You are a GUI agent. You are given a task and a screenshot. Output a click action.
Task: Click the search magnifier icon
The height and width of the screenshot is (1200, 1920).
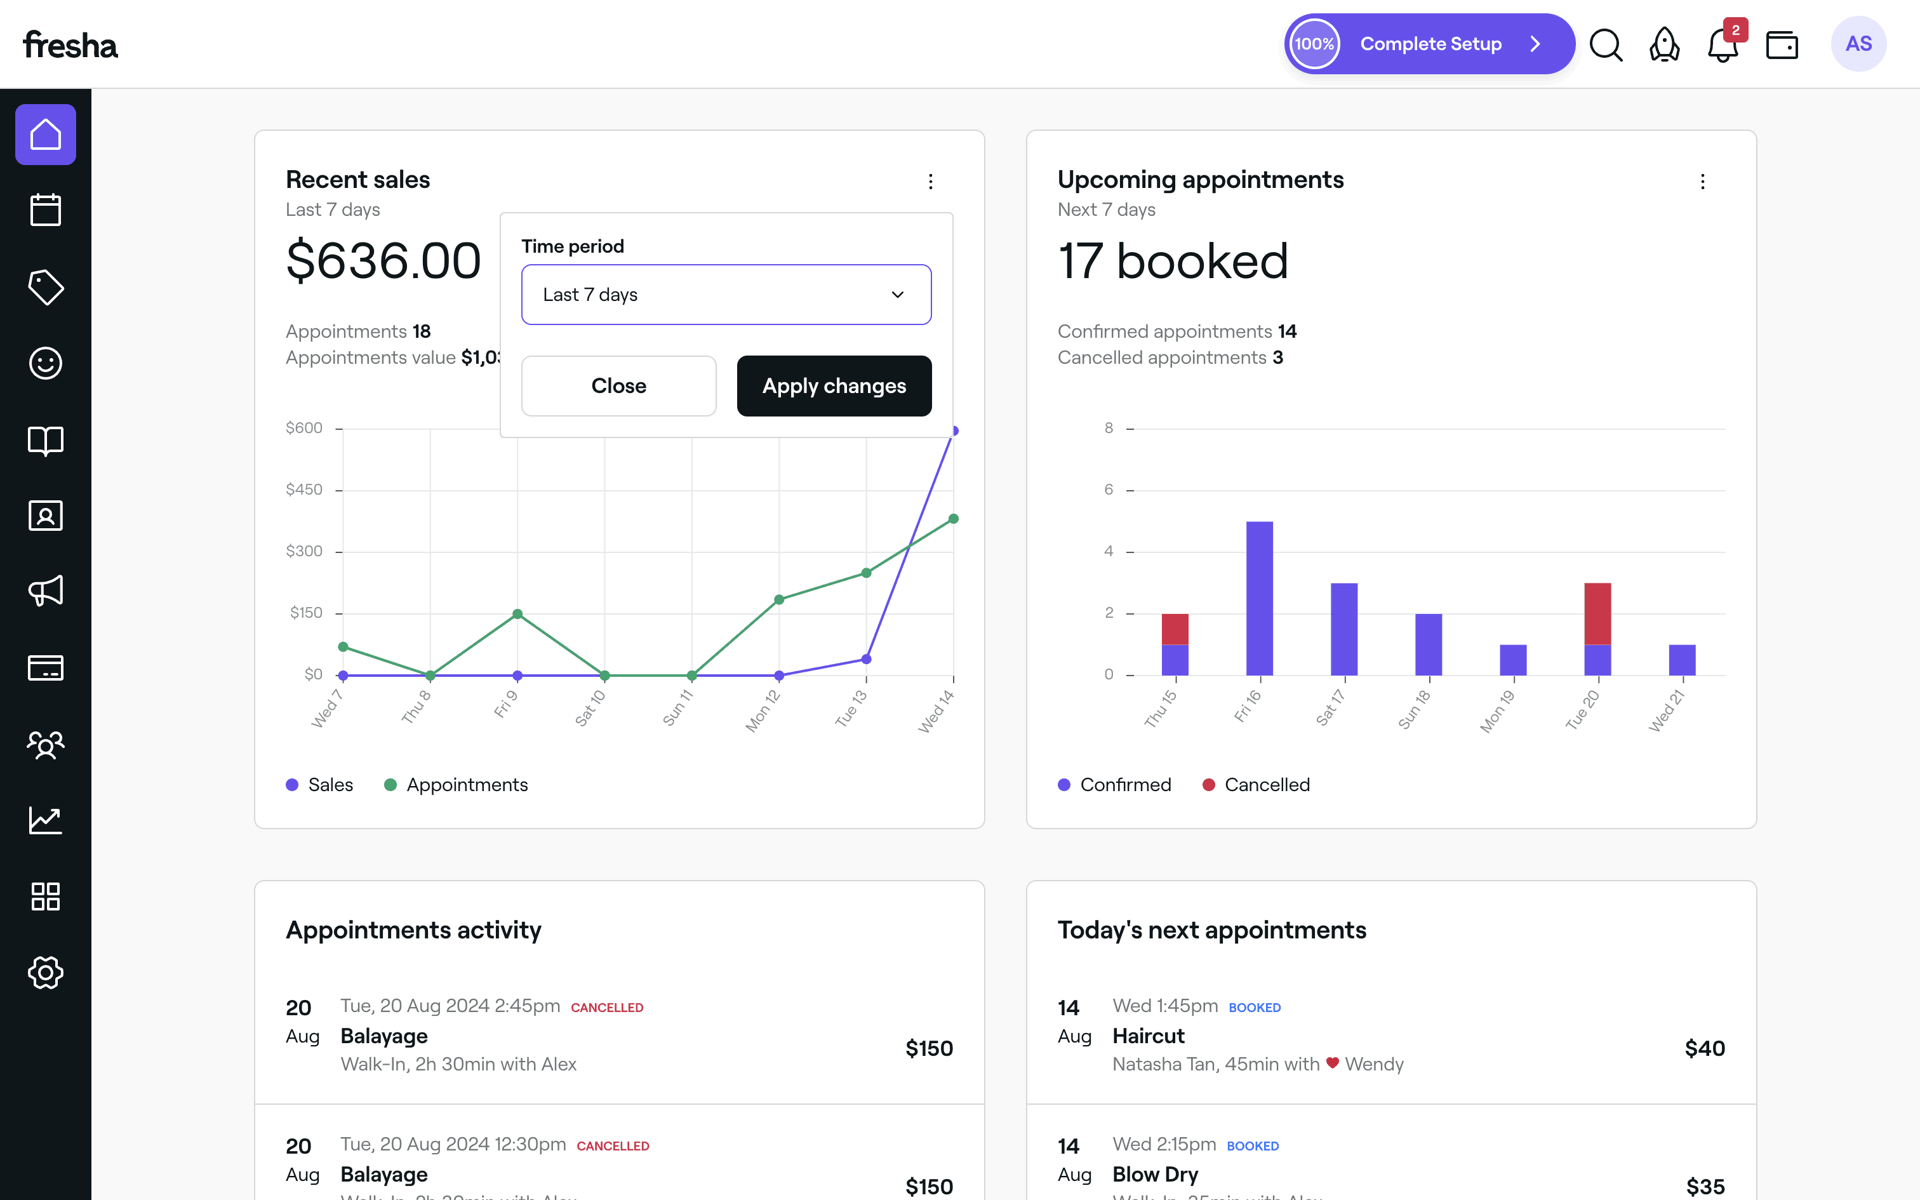(1606, 44)
